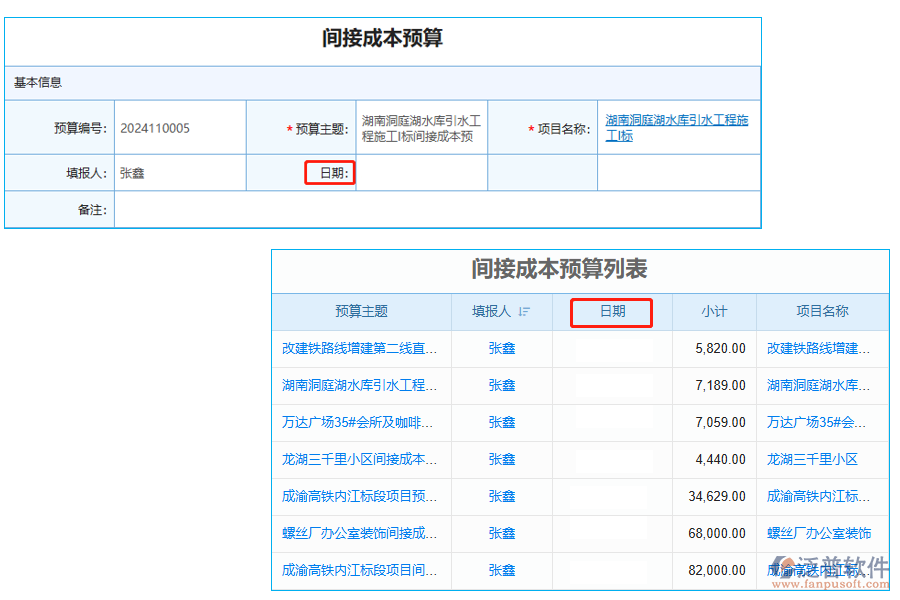Viewport: 900px width, 600px height.
Task: Click 龙湖三千里小区 in project name column
Action: tap(812, 460)
